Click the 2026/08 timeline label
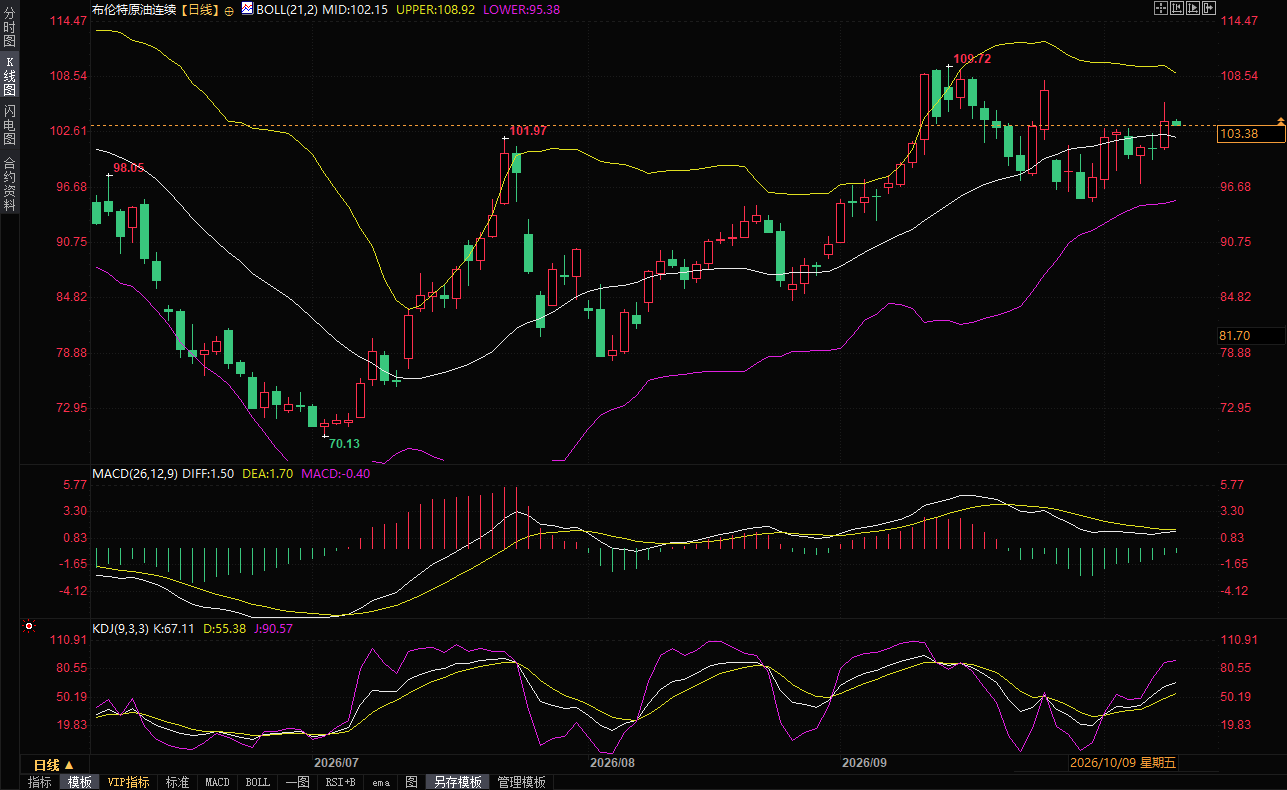 [x=613, y=763]
